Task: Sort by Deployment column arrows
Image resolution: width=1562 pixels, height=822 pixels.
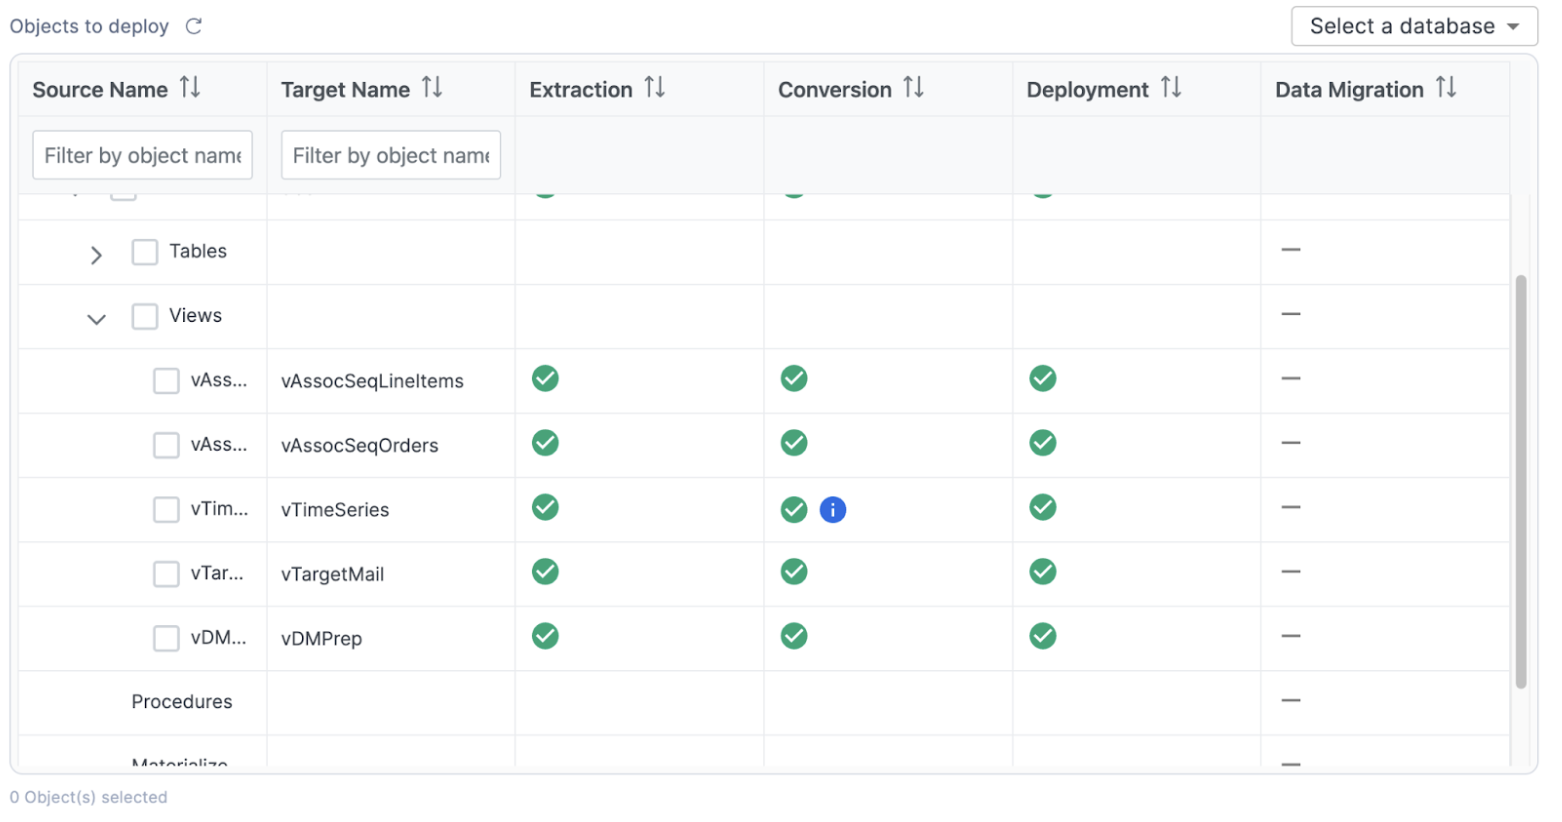Action: (1171, 89)
